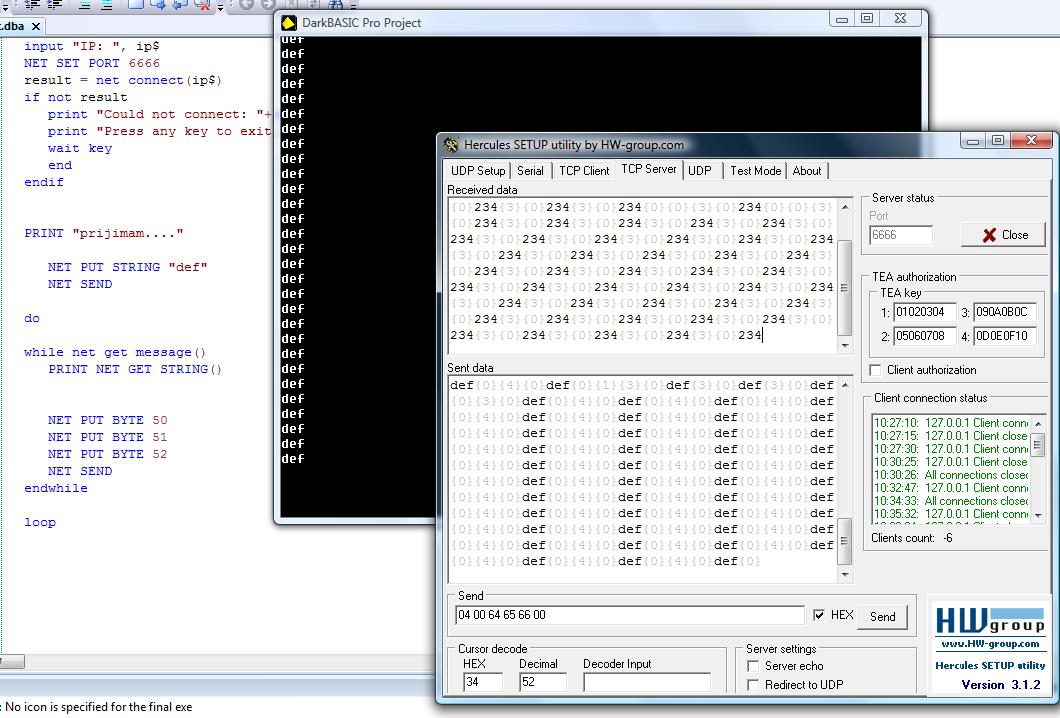Open the About tab
Image resolution: width=1060 pixels, height=718 pixels.
point(806,170)
